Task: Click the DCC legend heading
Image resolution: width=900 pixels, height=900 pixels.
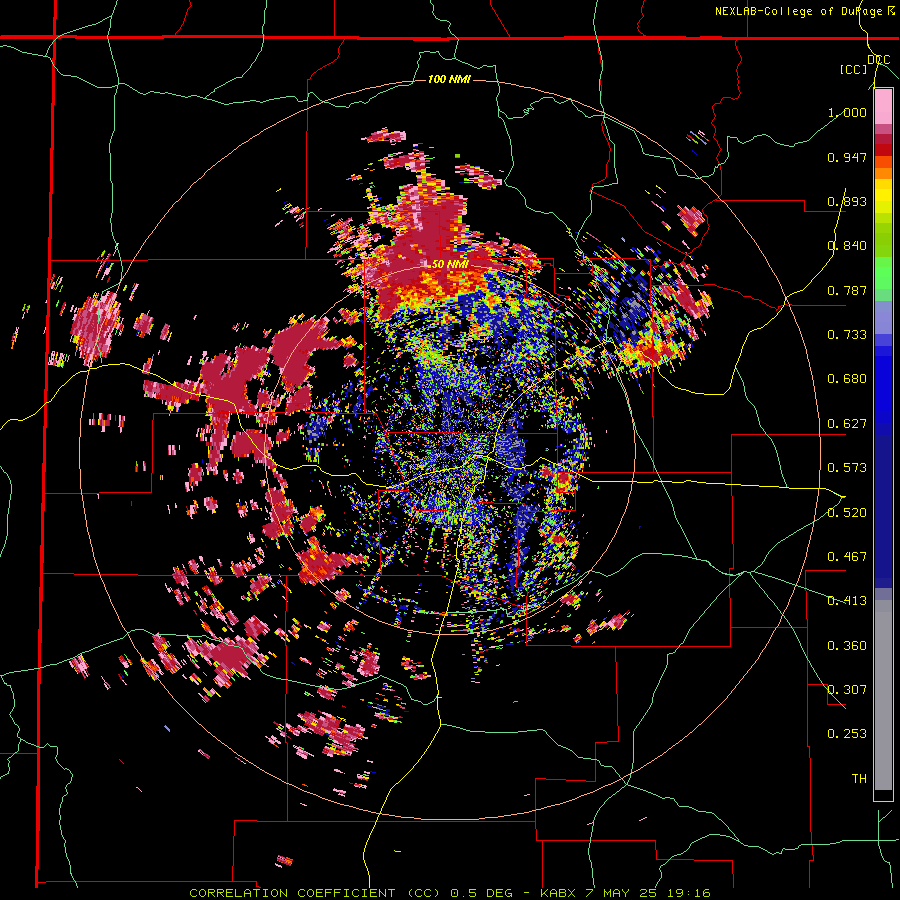Action: click(878, 60)
